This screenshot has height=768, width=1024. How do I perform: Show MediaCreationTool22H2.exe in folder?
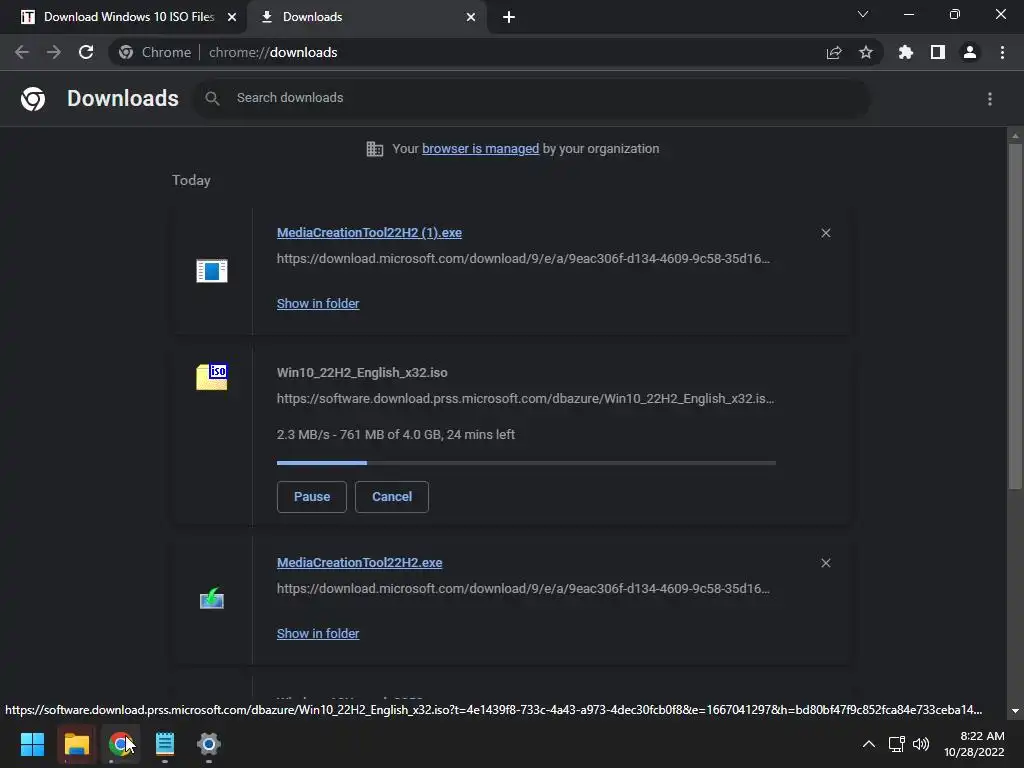[x=318, y=633]
